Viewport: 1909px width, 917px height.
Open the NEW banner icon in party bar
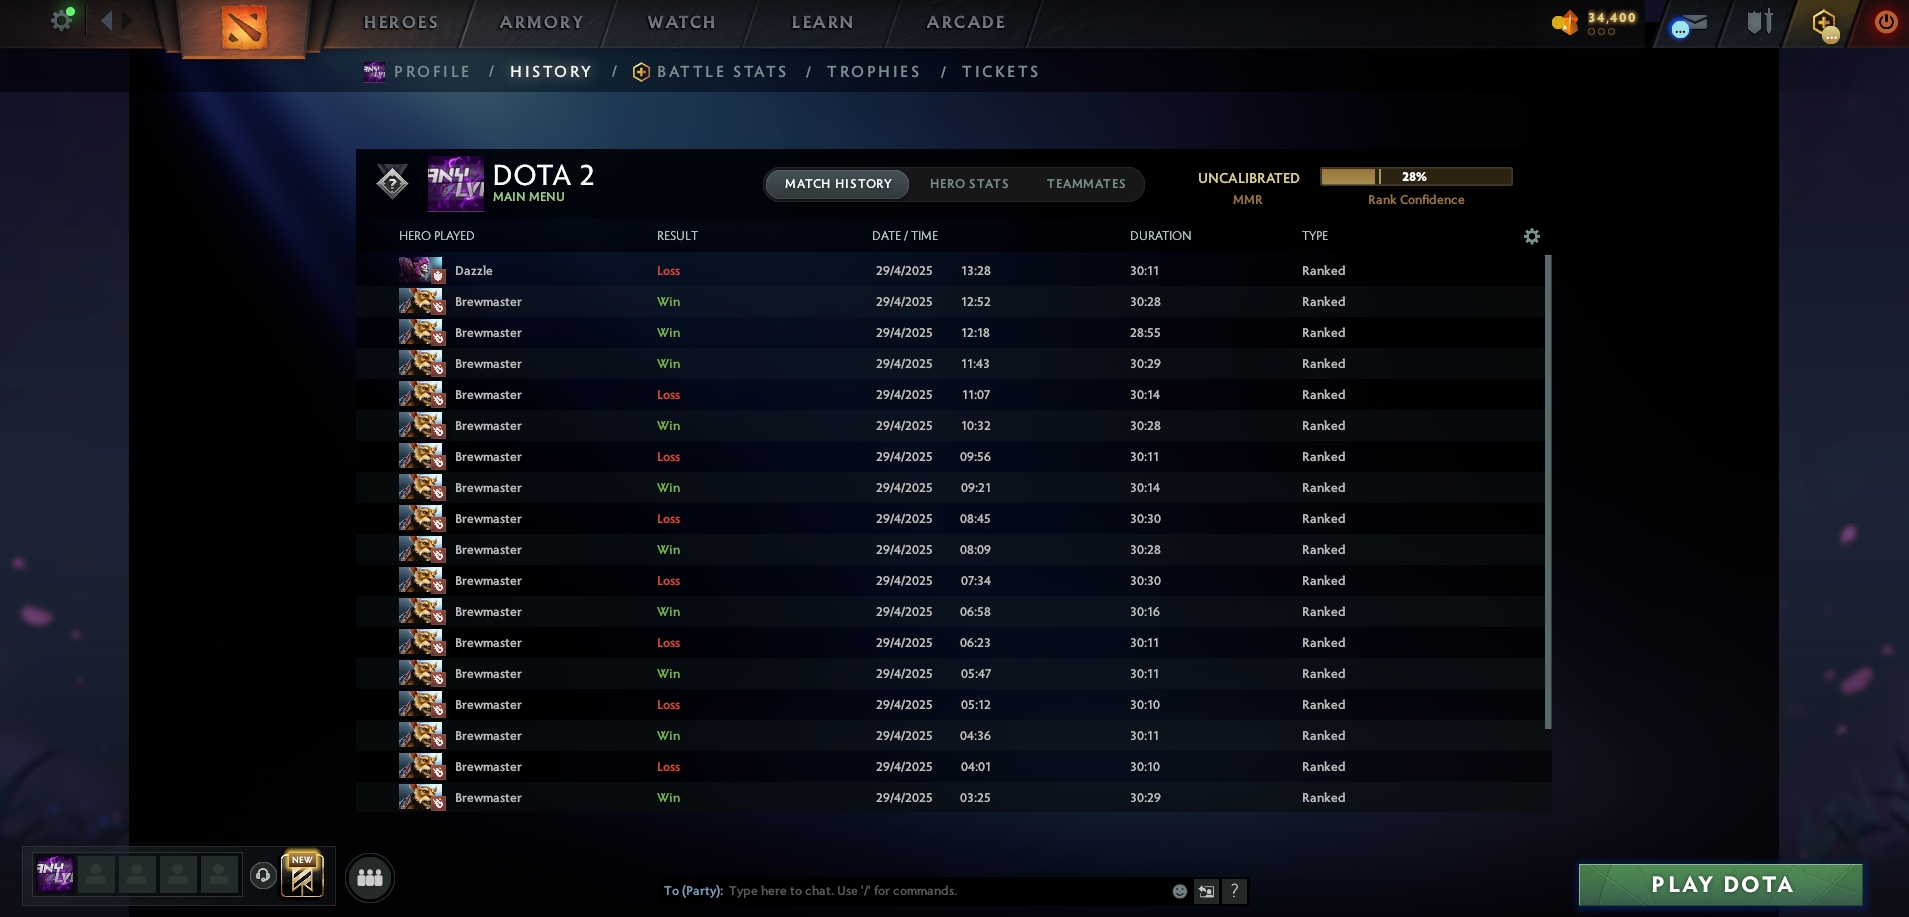coord(302,875)
